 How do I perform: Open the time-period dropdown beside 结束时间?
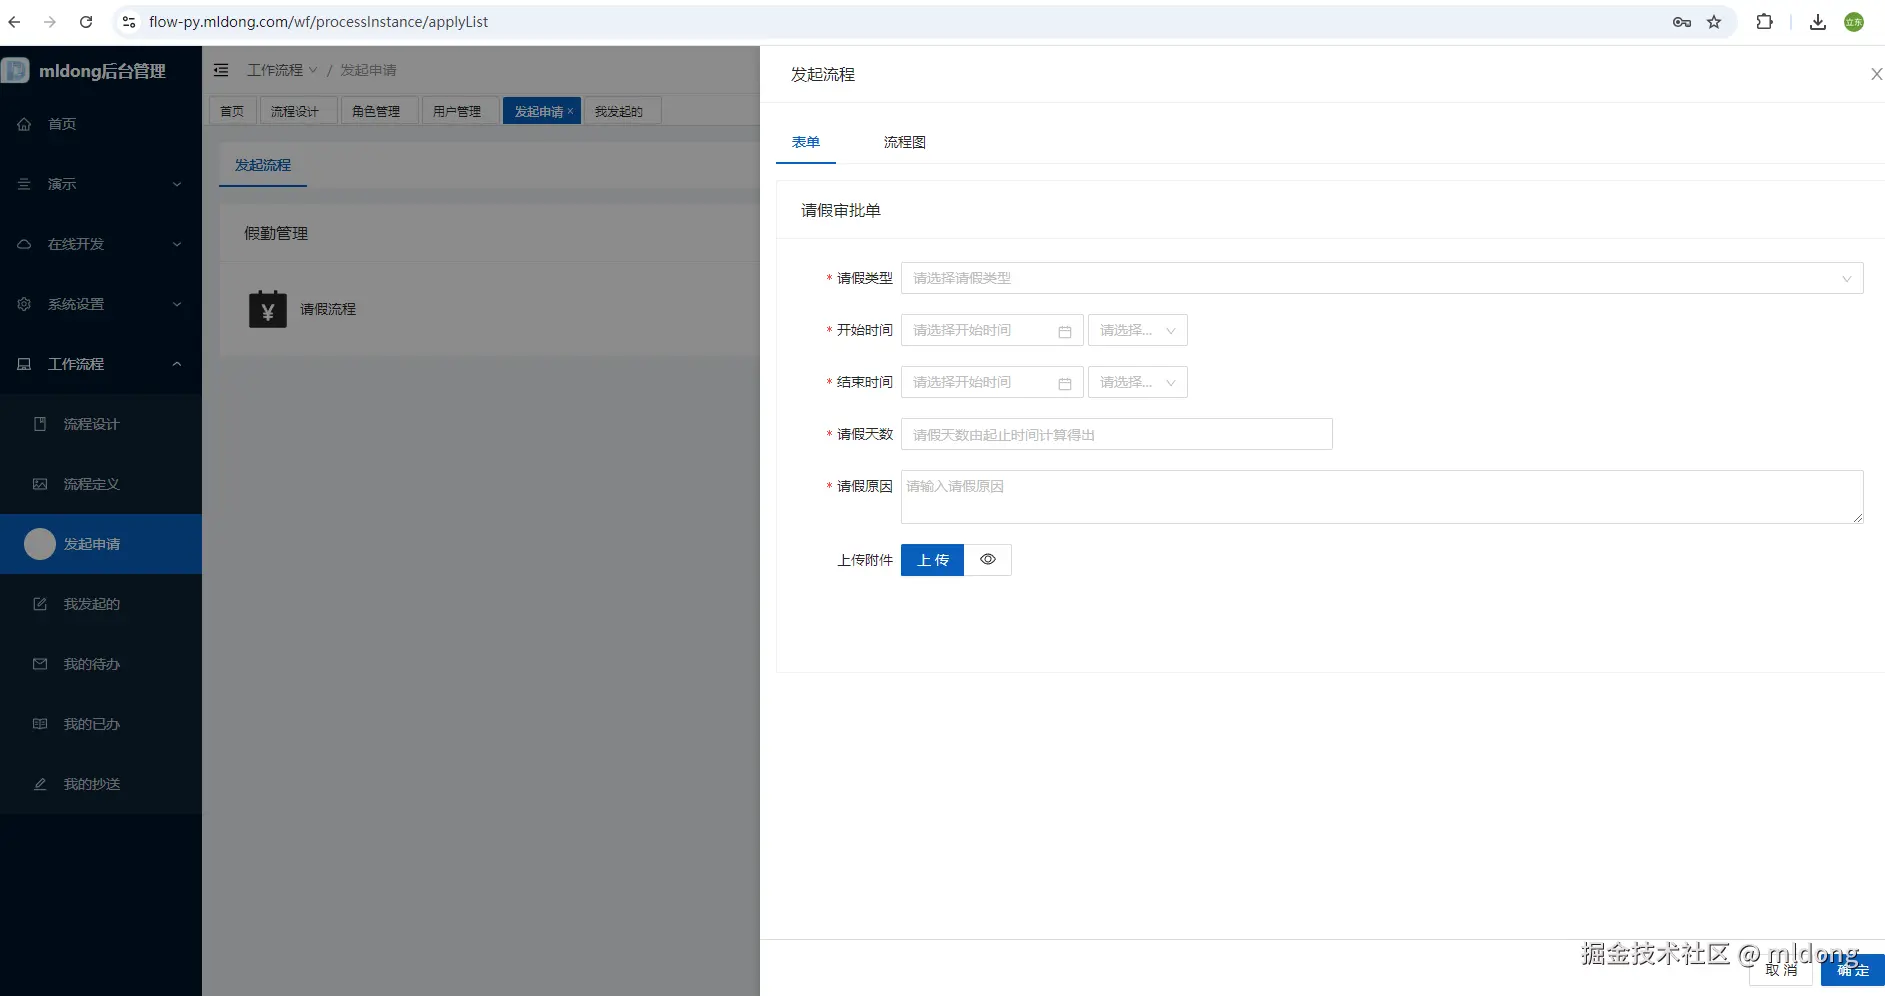pyautogui.click(x=1138, y=382)
